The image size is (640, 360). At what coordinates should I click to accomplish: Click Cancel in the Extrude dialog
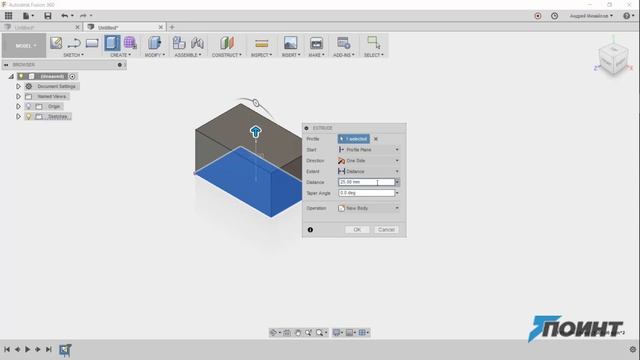click(386, 230)
